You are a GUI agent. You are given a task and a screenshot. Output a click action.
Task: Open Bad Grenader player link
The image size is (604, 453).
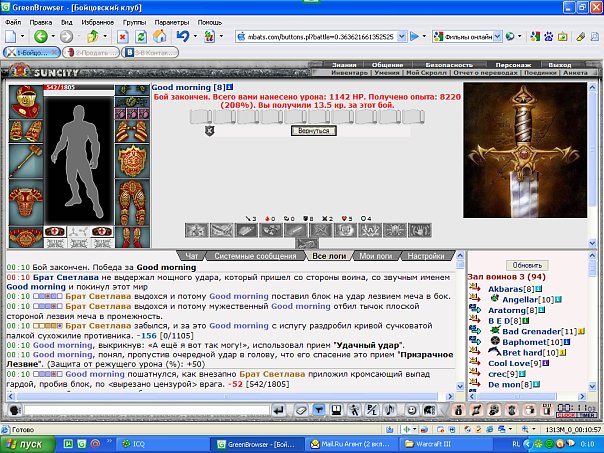pos(531,331)
